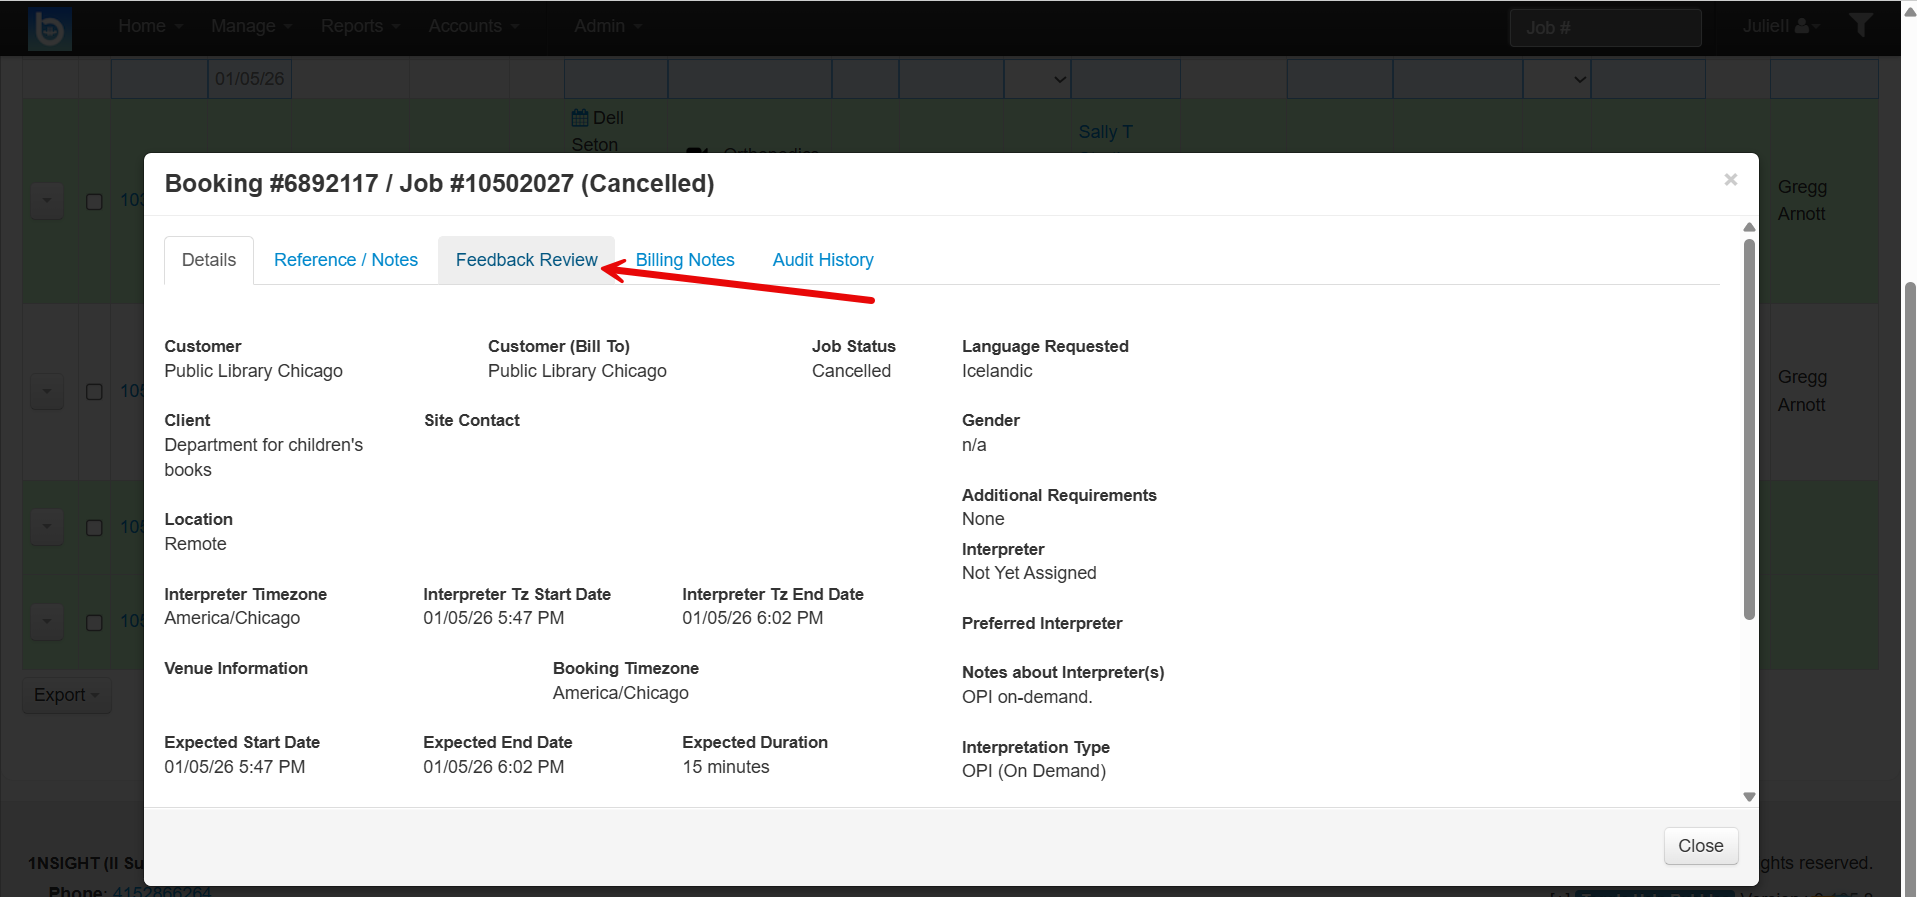Click the calendar icon beside Dell Seton
1917x897 pixels.
(x=580, y=118)
